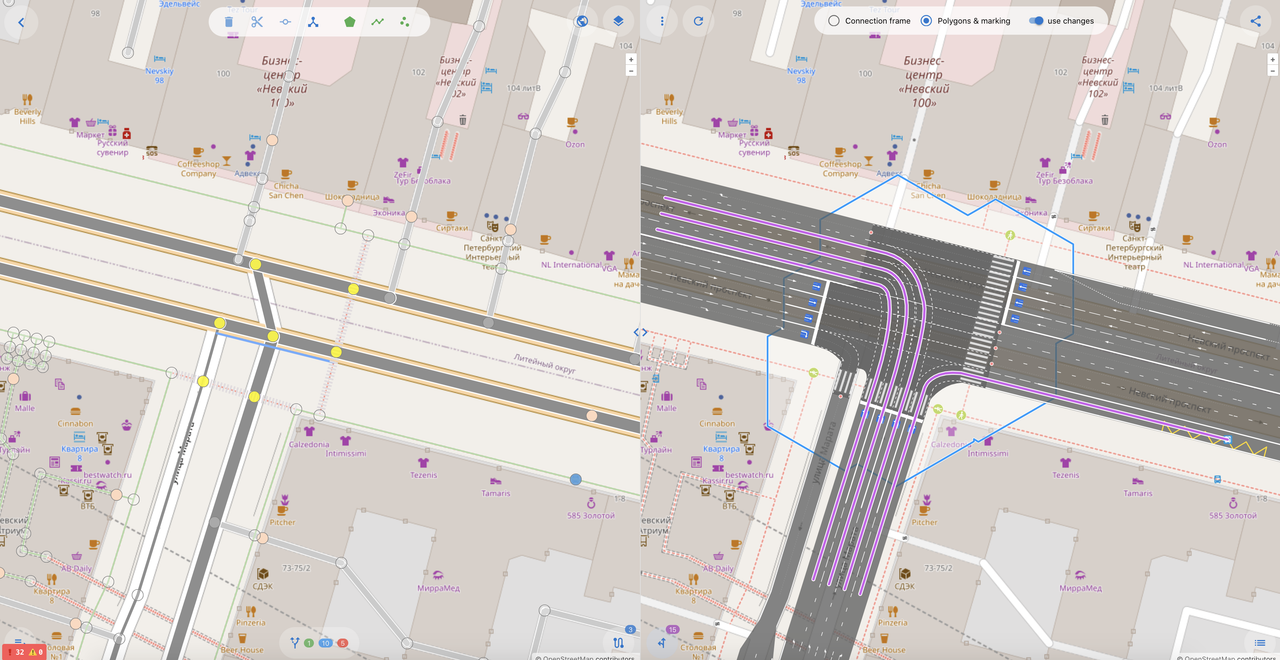Select the Polygons & marking radio option
Image resolution: width=1280 pixels, height=660 pixels.
tap(926, 21)
